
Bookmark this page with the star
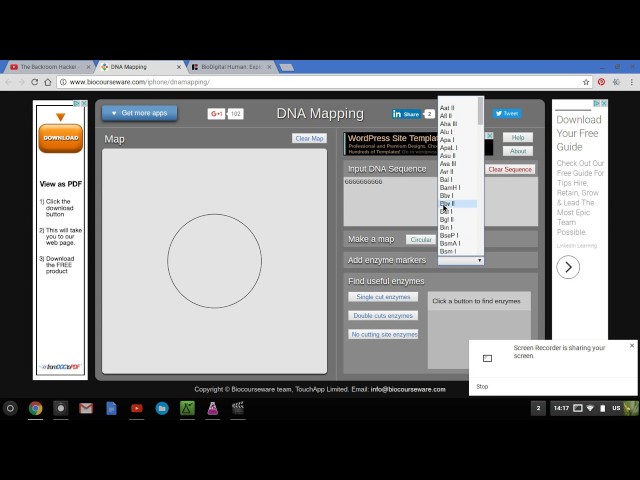click(586, 82)
